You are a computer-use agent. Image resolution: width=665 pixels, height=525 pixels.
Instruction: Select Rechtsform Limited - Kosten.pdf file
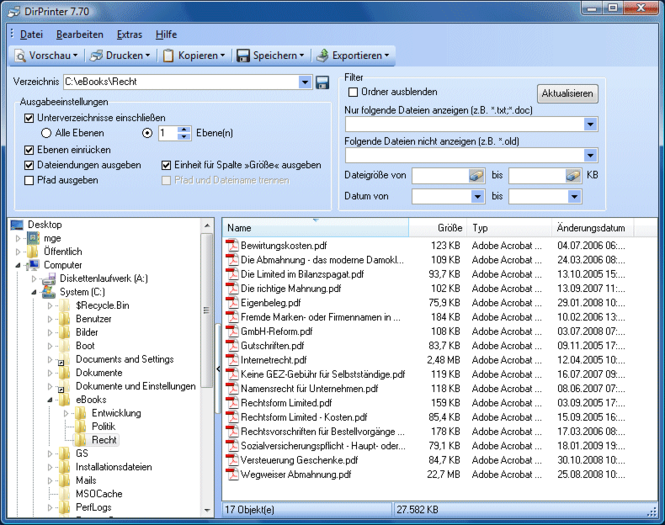tap(304, 417)
